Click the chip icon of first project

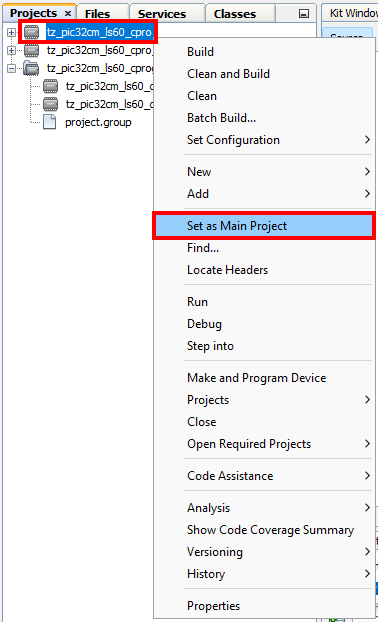[x=31, y=32]
